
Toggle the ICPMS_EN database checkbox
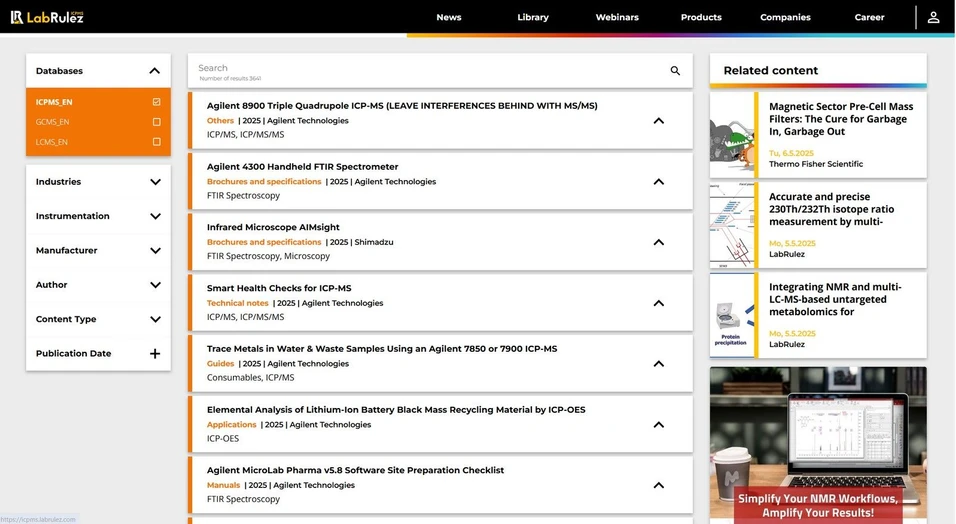pos(157,102)
